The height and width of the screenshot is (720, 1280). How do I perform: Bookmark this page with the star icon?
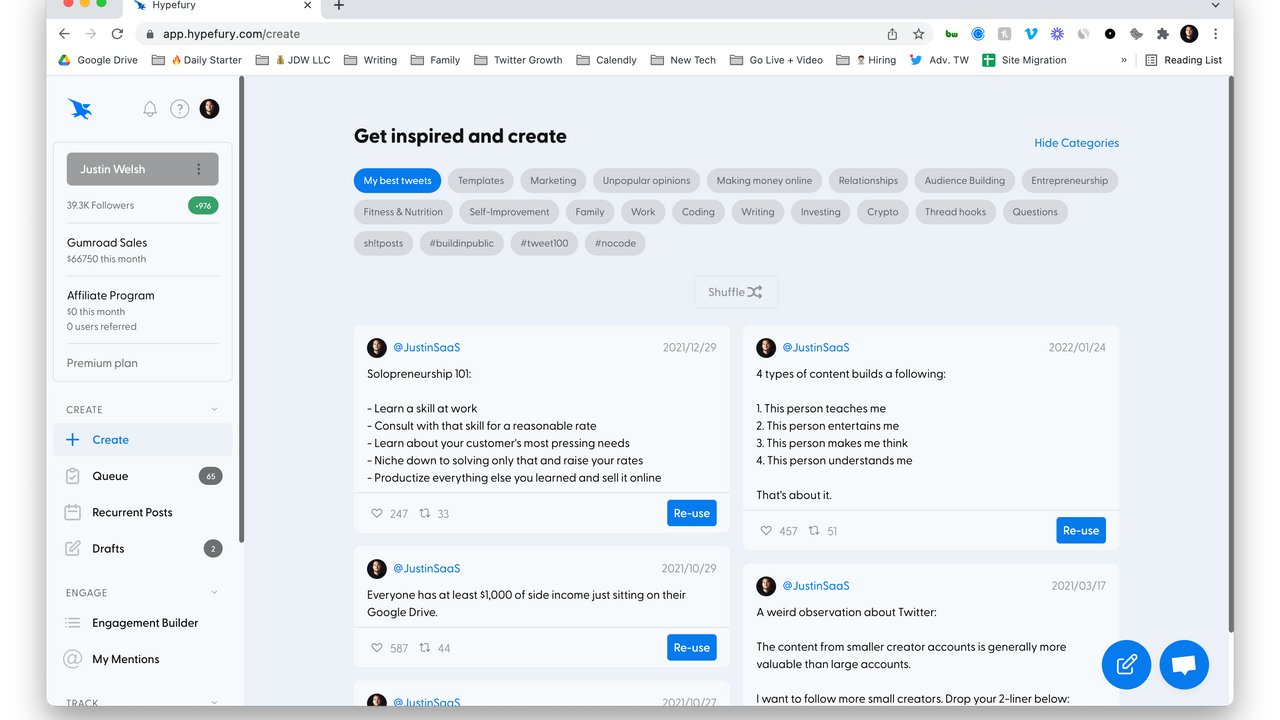918,33
